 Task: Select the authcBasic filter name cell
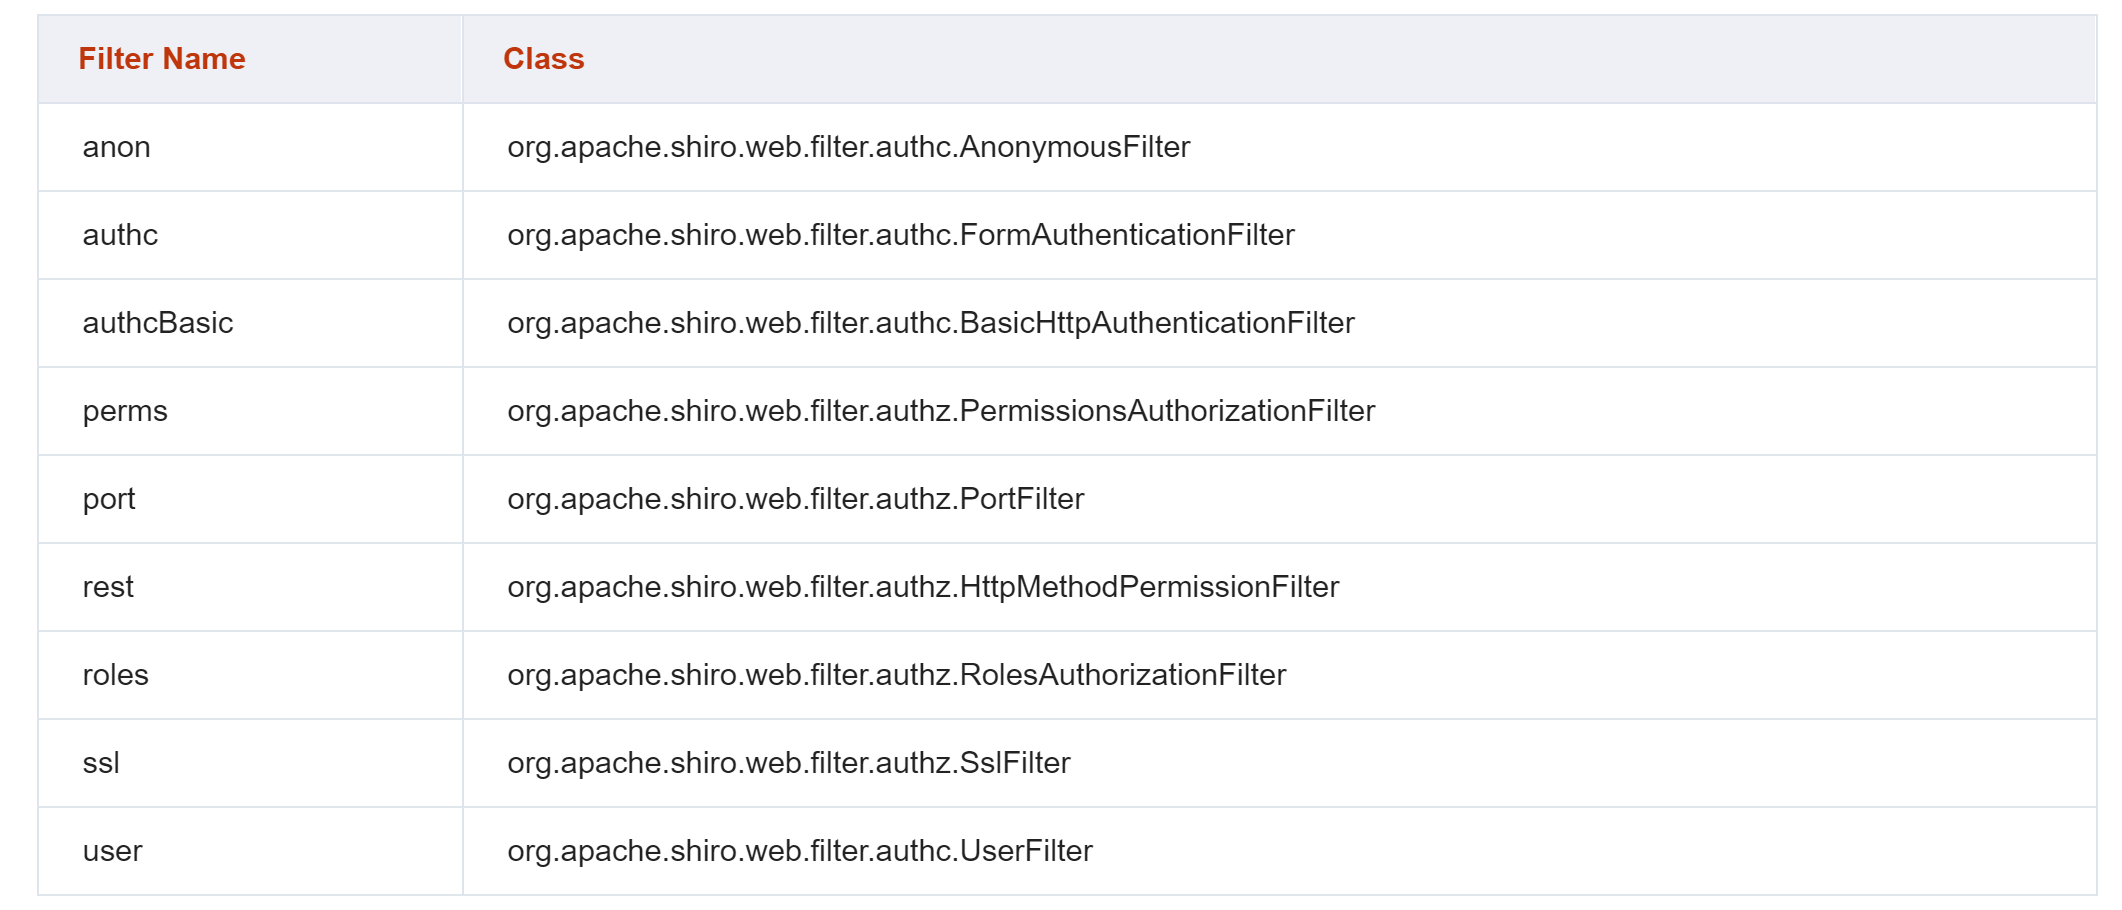coord(250,323)
